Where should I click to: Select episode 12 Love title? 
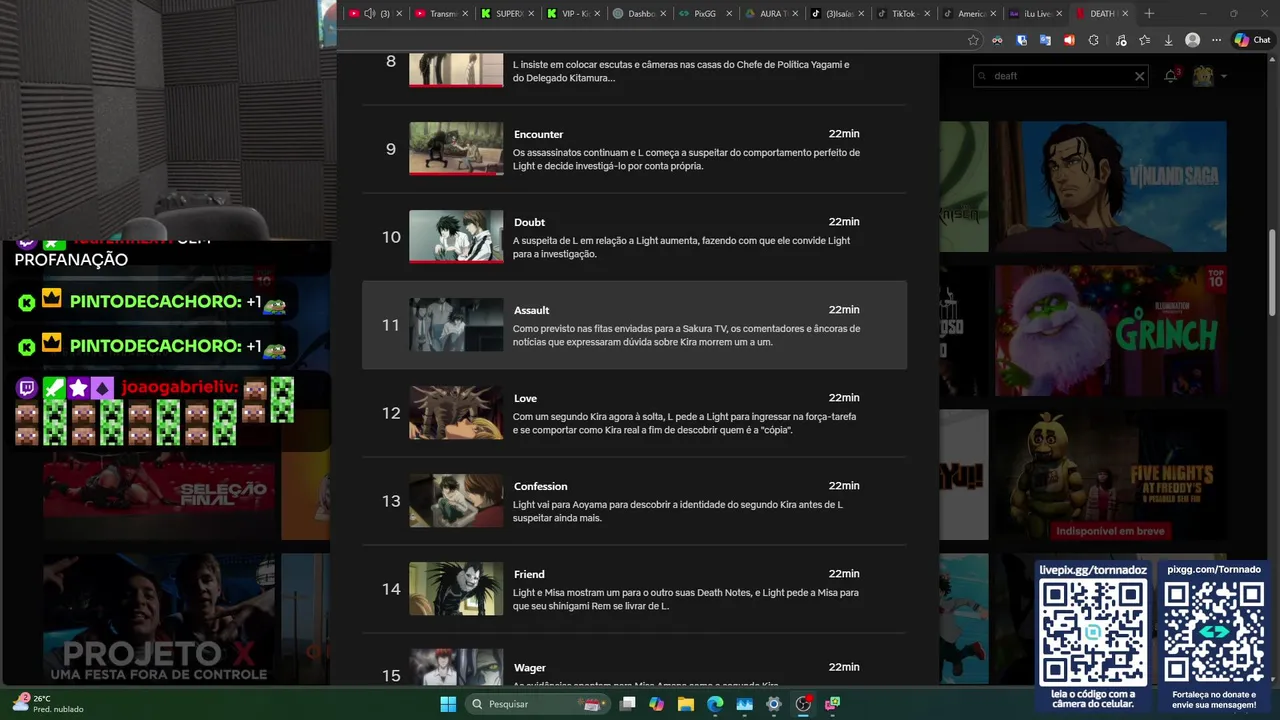525,398
